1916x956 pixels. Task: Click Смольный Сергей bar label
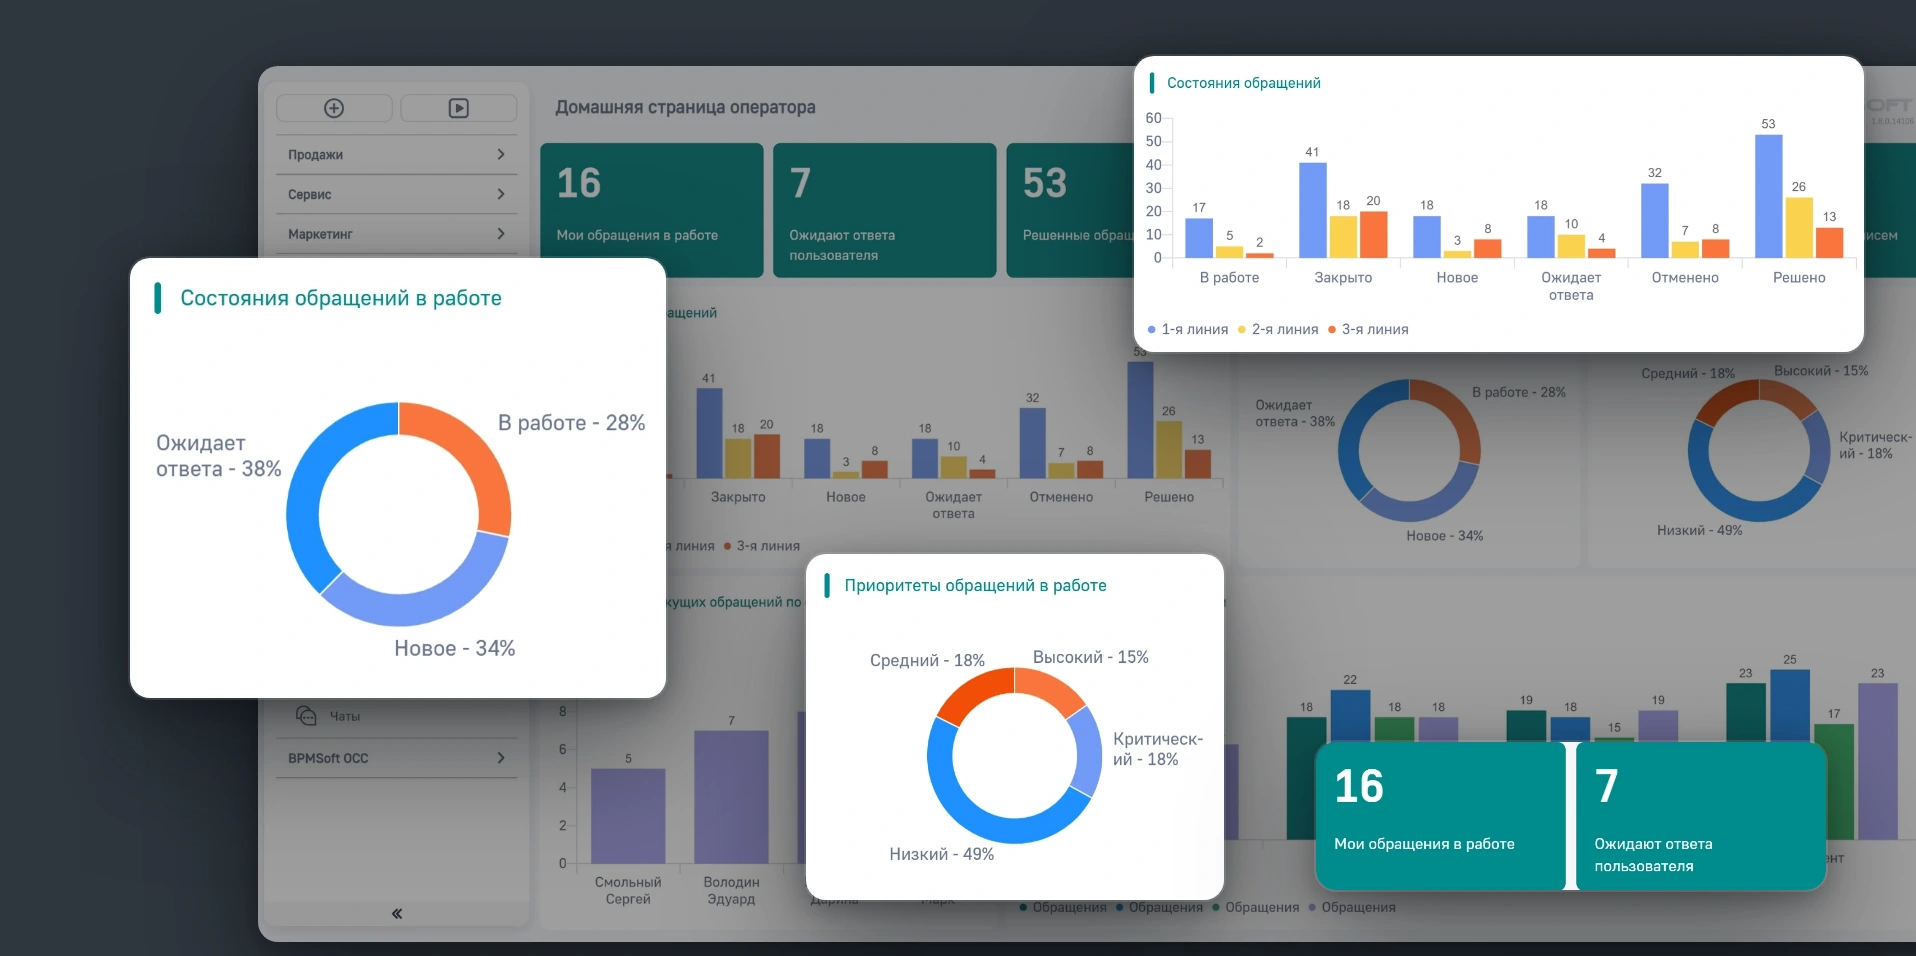click(628, 890)
